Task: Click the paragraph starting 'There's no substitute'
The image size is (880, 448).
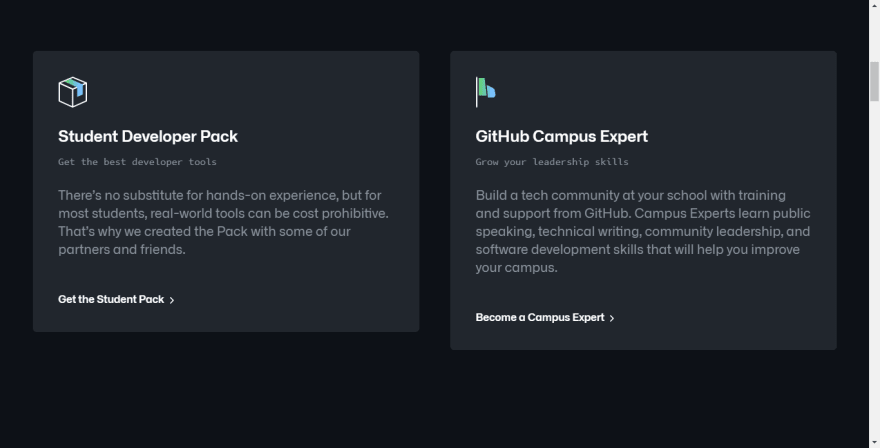Action: point(223,222)
